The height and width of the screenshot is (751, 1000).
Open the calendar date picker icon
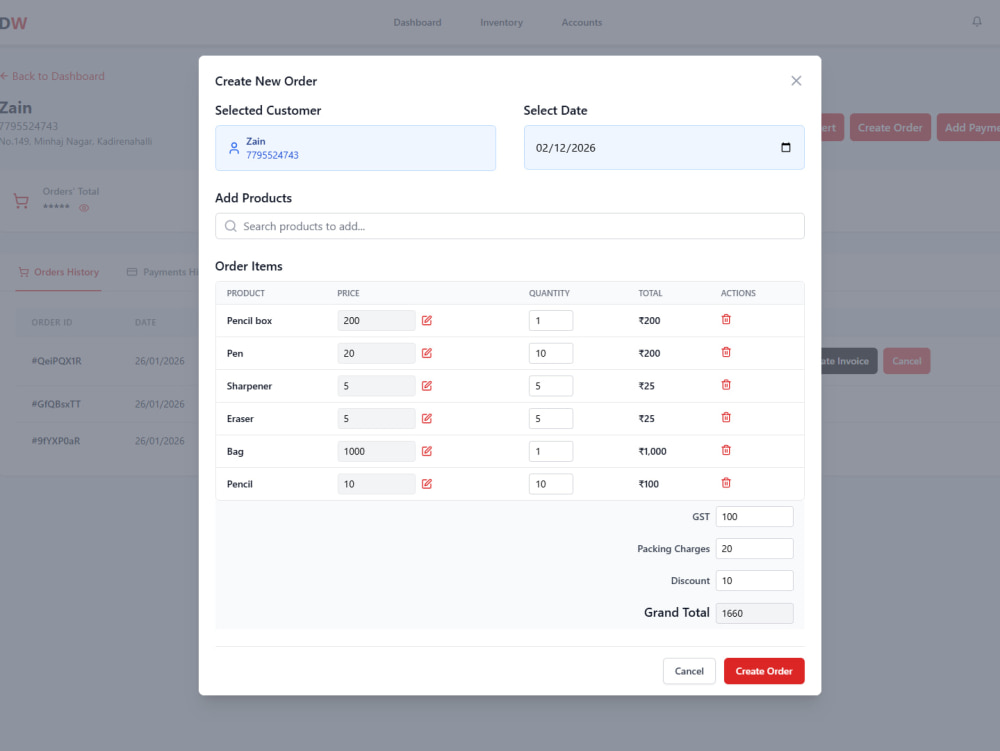click(786, 147)
